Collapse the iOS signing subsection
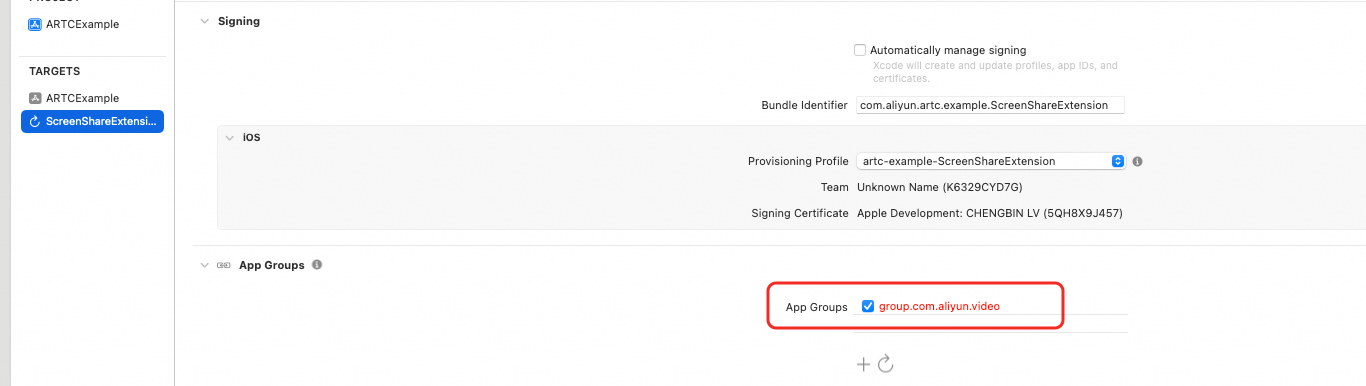 pyautogui.click(x=229, y=137)
